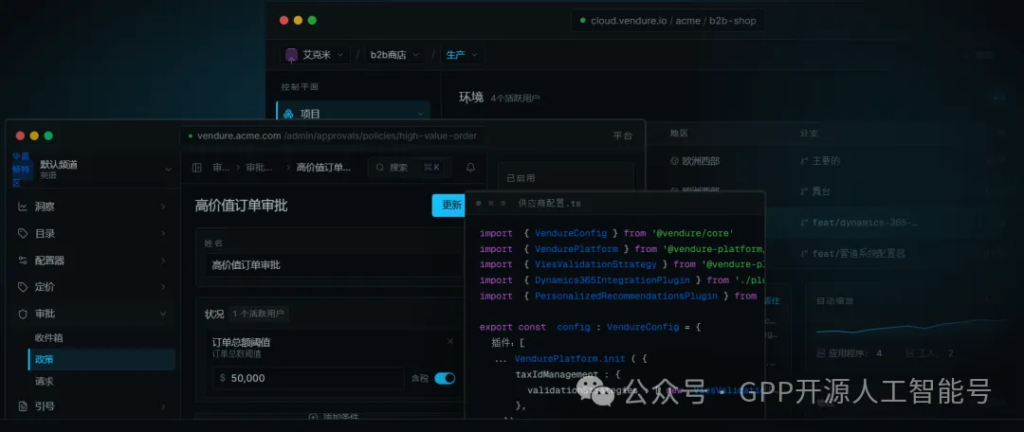
Task: Click the 审批 shield icon in the sidebar
Action: click(23, 314)
